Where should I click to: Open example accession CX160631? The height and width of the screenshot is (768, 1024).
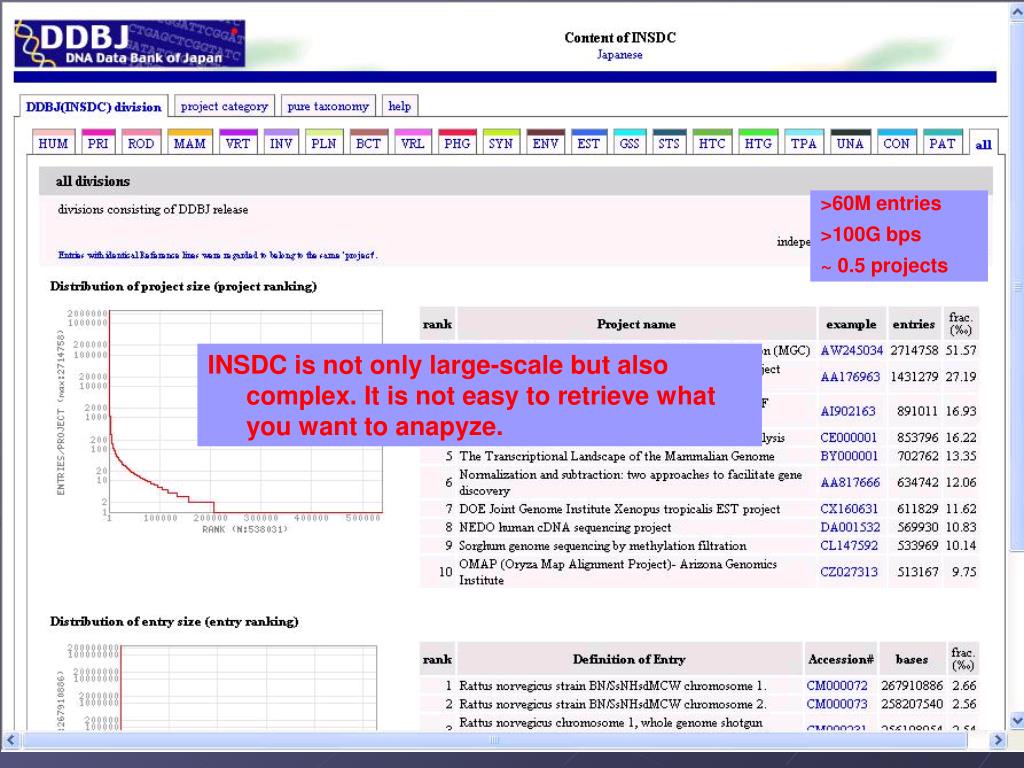pos(849,509)
